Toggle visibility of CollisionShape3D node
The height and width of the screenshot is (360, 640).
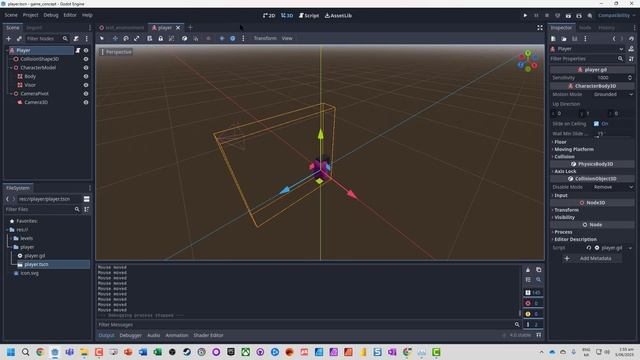(86, 59)
